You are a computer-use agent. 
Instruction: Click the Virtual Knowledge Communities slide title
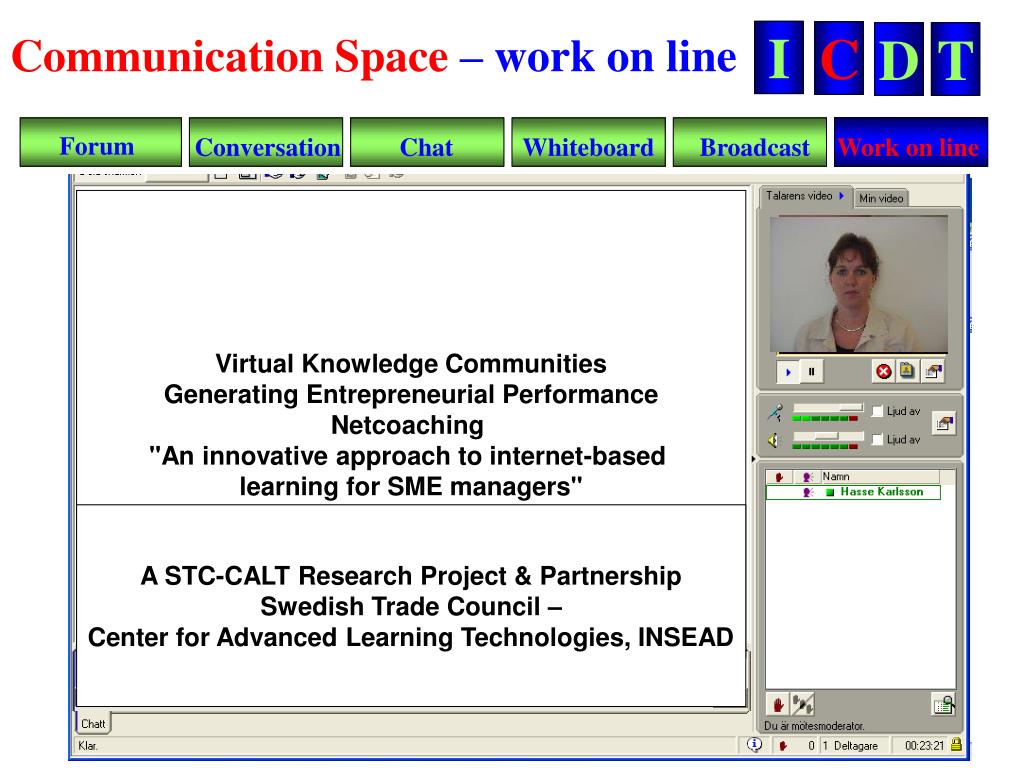pos(411,364)
